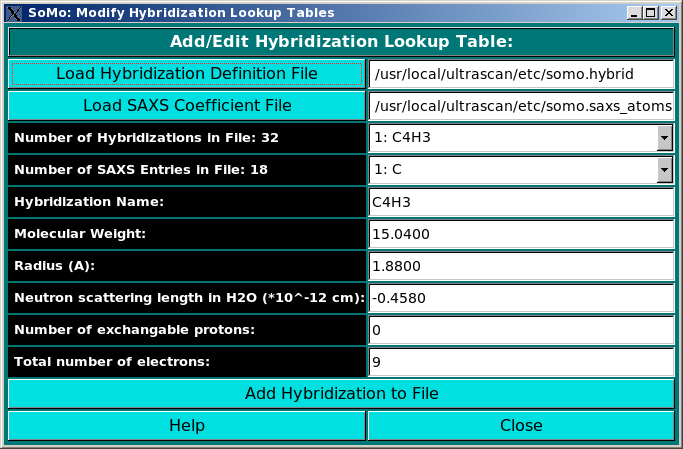Close window using title bar X
The image size is (683, 449).
pyautogui.click(x=668, y=13)
